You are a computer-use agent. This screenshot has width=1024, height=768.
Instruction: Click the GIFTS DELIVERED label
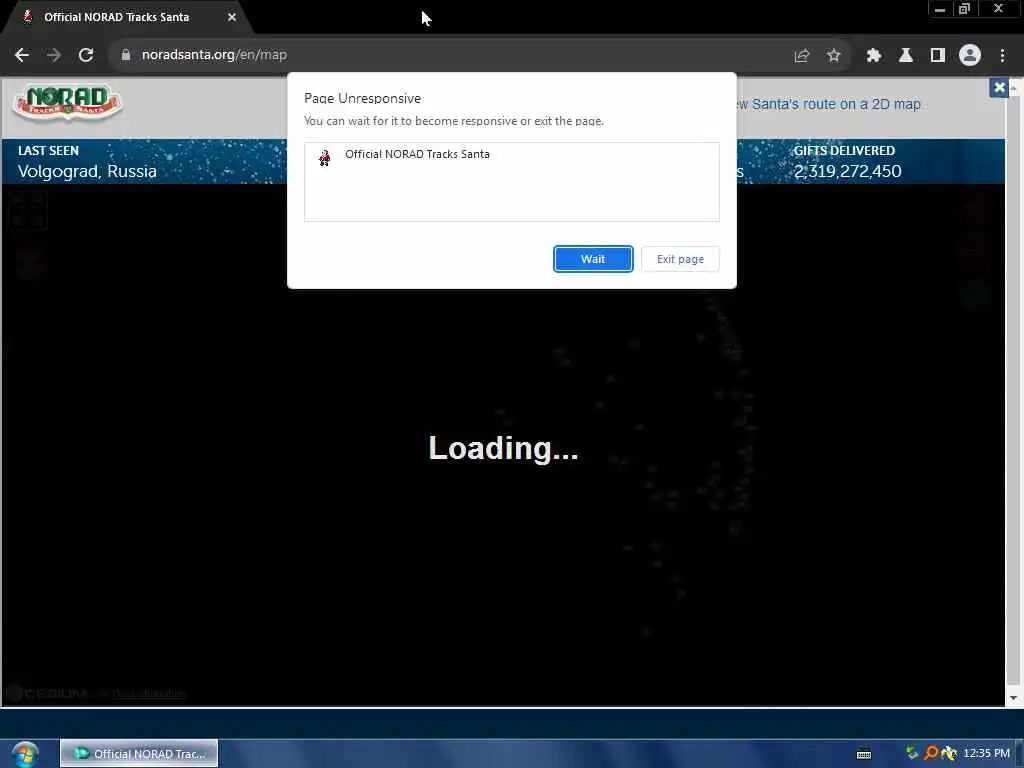click(x=844, y=151)
